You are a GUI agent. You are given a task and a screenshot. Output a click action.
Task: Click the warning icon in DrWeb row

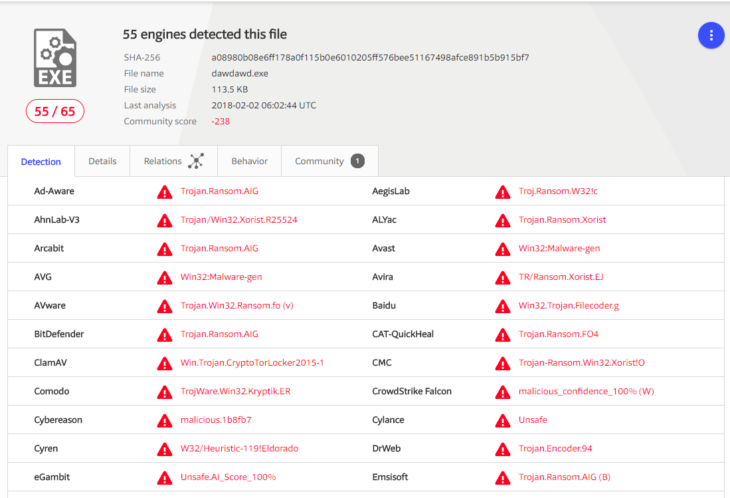[502, 449]
